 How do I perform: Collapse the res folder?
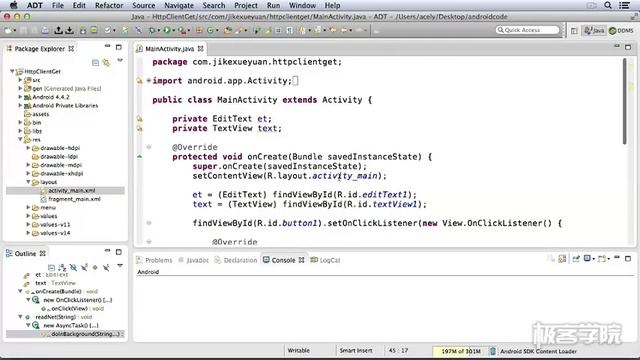pos(20,139)
